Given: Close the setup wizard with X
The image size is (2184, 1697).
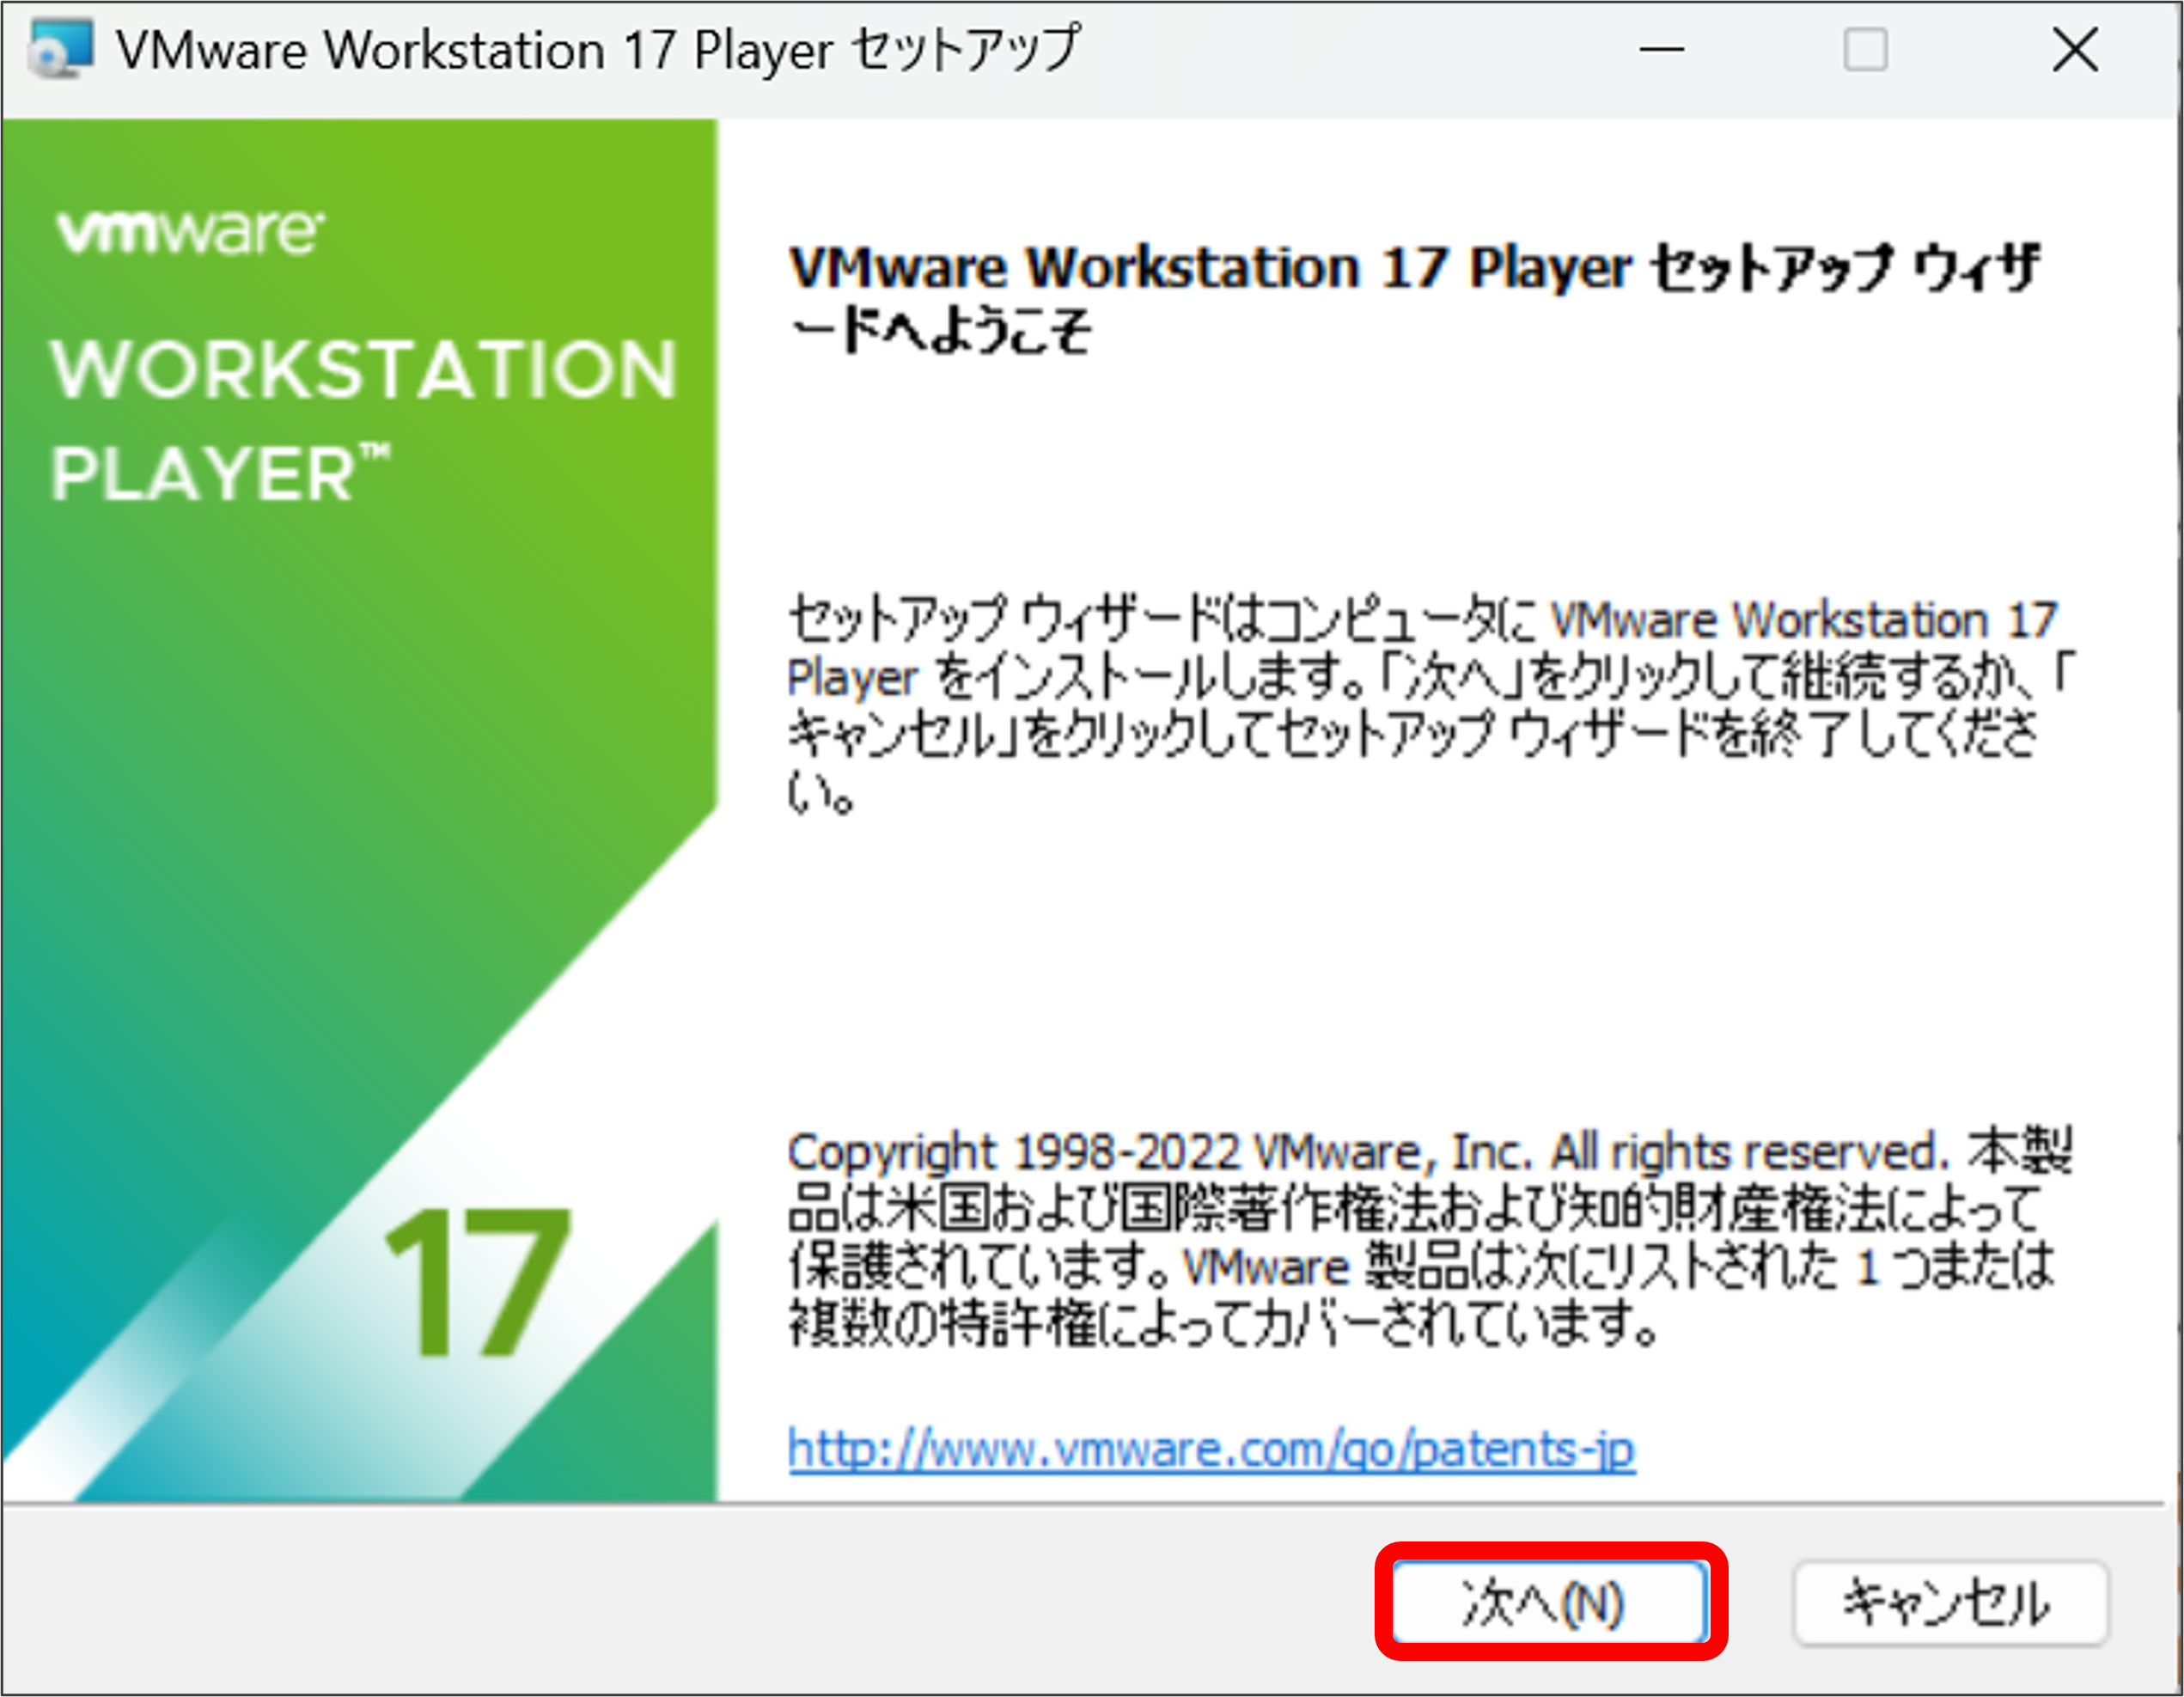Looking at the screenshot, I should (x=2075, y=49).
